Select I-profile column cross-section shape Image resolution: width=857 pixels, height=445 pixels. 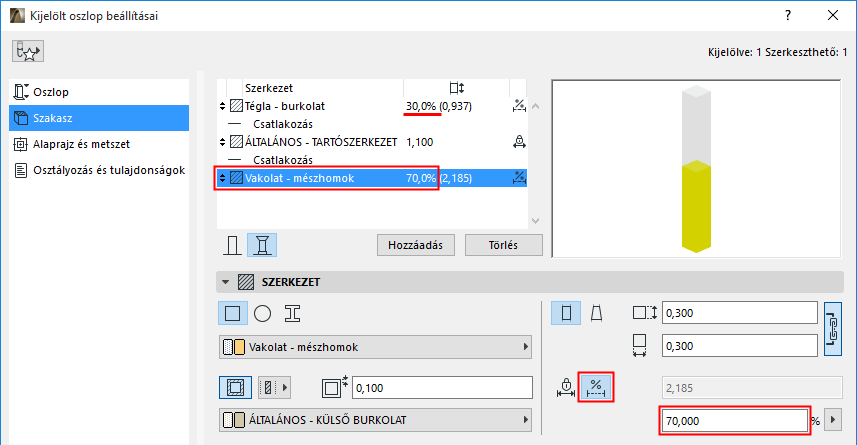[292, 313]
